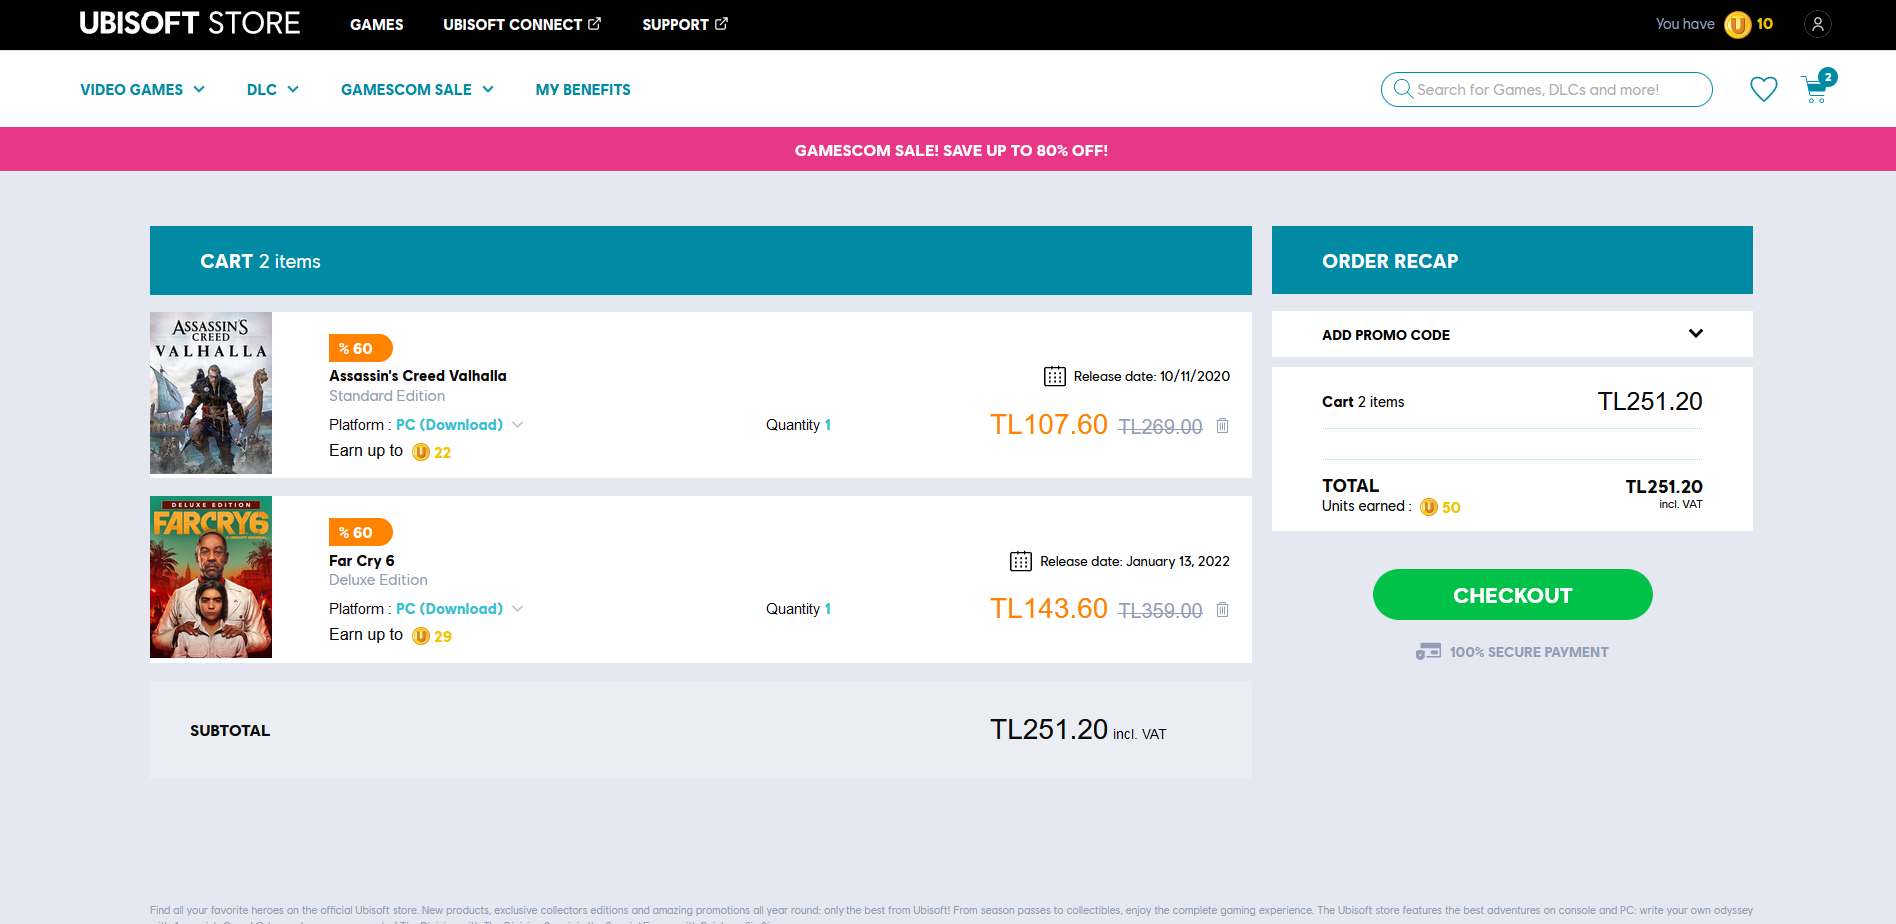Image resolution: width=1896 pixels, height=924 pixels.
Task: Open Far Cry 6 product title
Action: click(362, 561)
